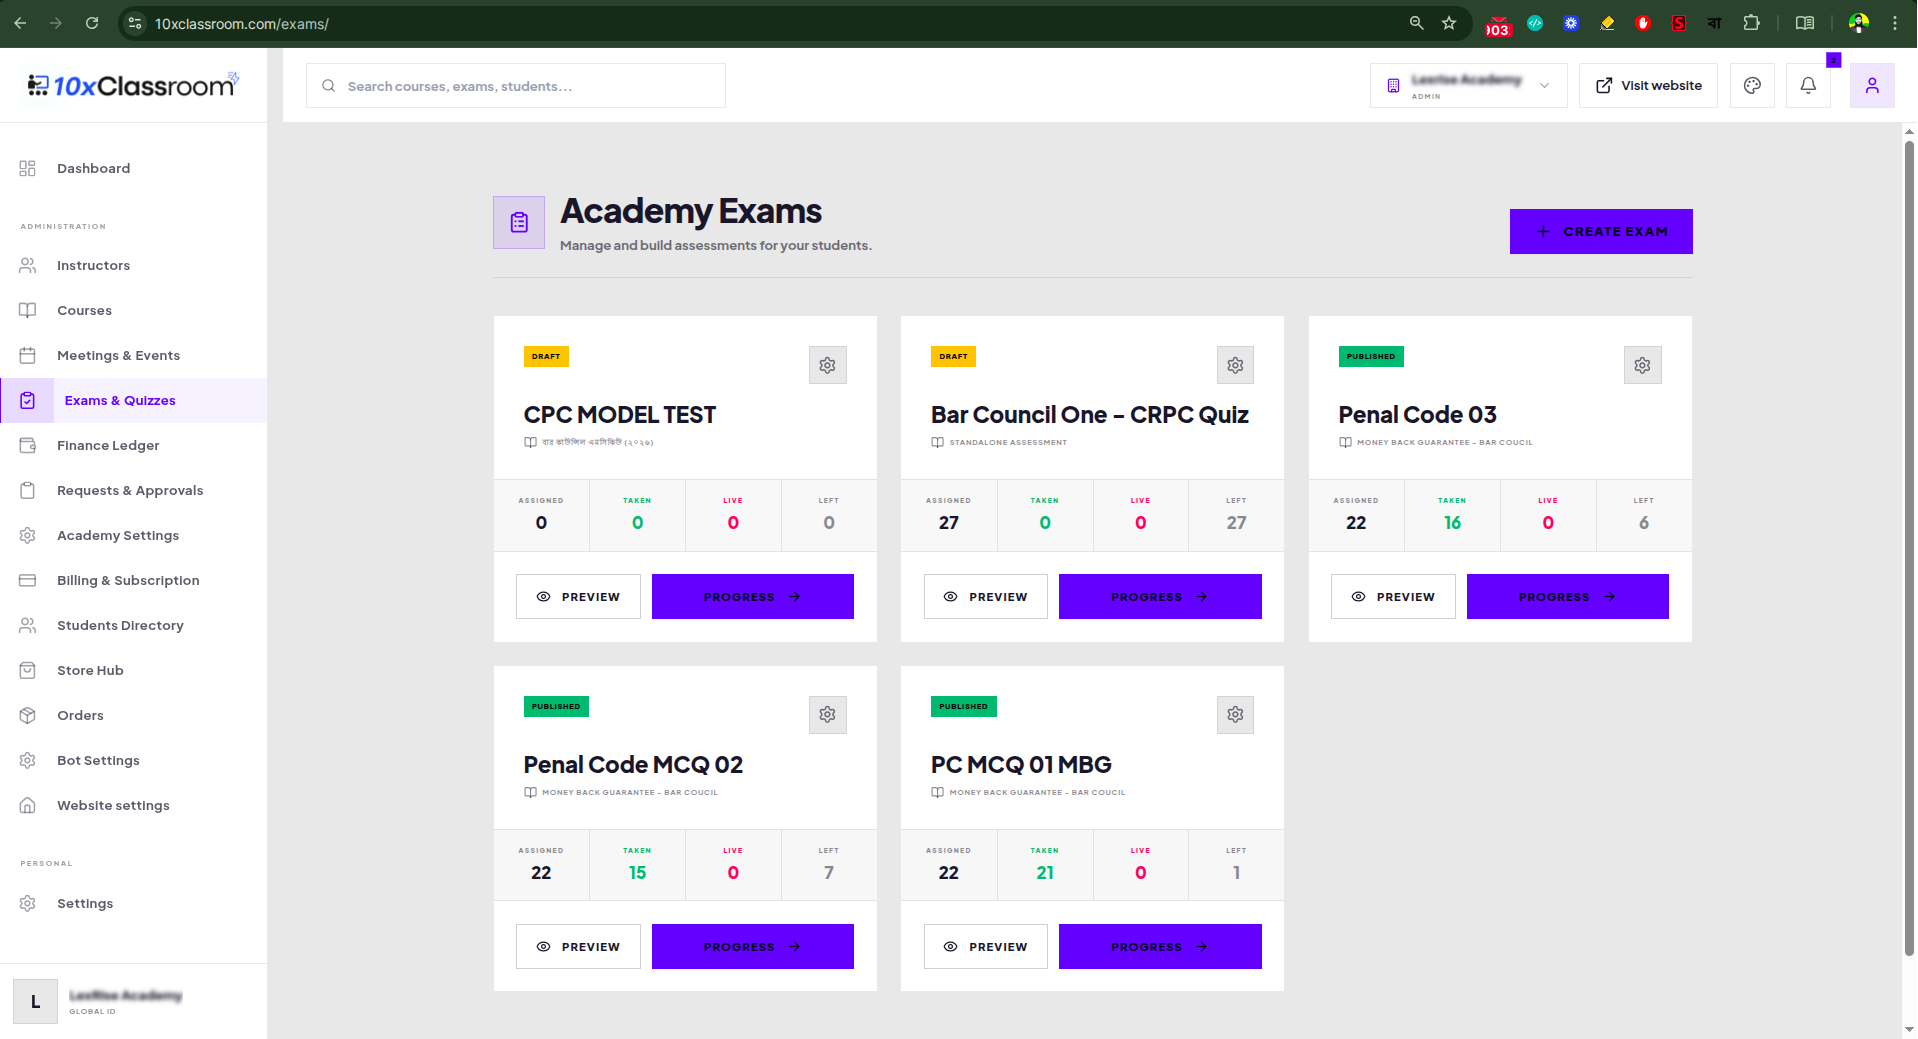This screenshot has height=1039, width=1918.
Task: Open personal Settings in sidebar
Action: 134,903
